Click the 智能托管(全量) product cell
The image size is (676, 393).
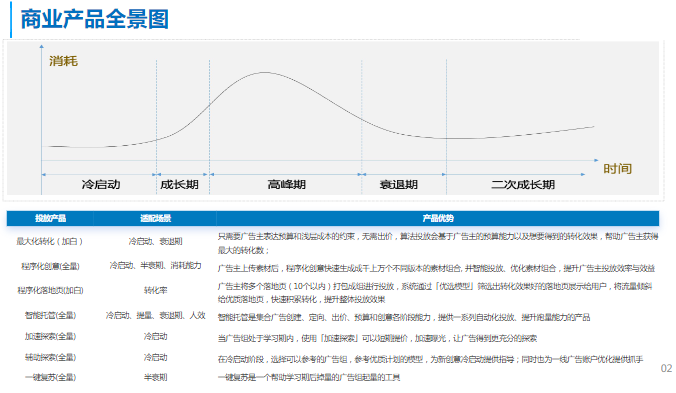pos(50,315)
